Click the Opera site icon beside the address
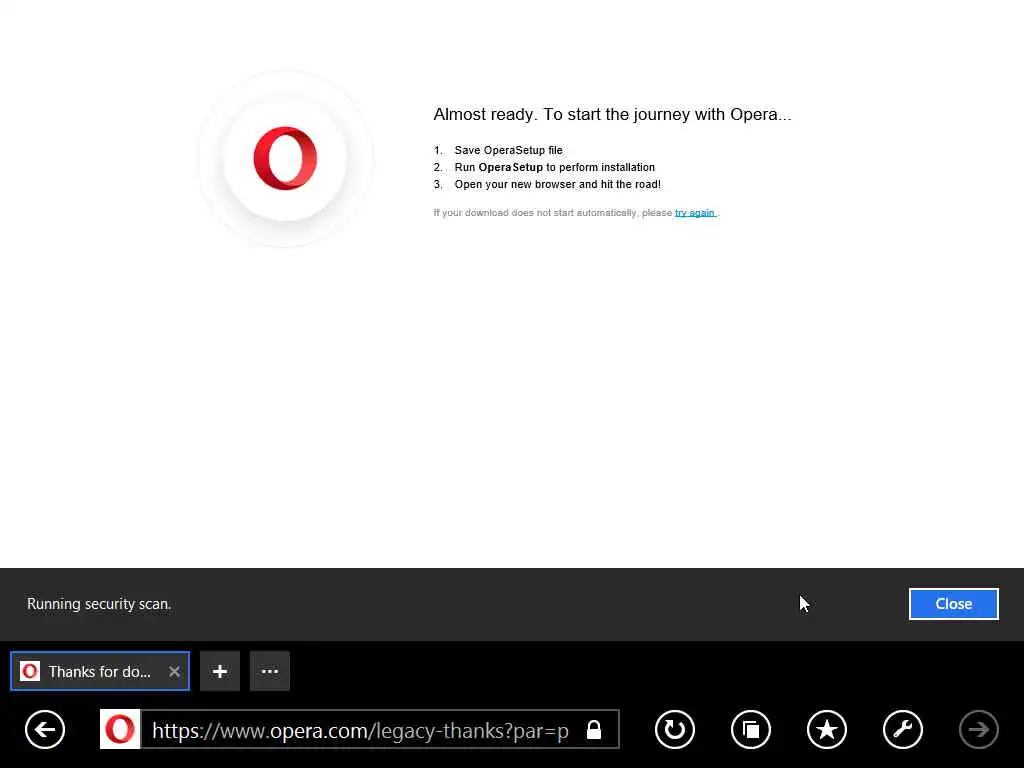This screenshot has height=768, width=1024. (x=120, y=729)
